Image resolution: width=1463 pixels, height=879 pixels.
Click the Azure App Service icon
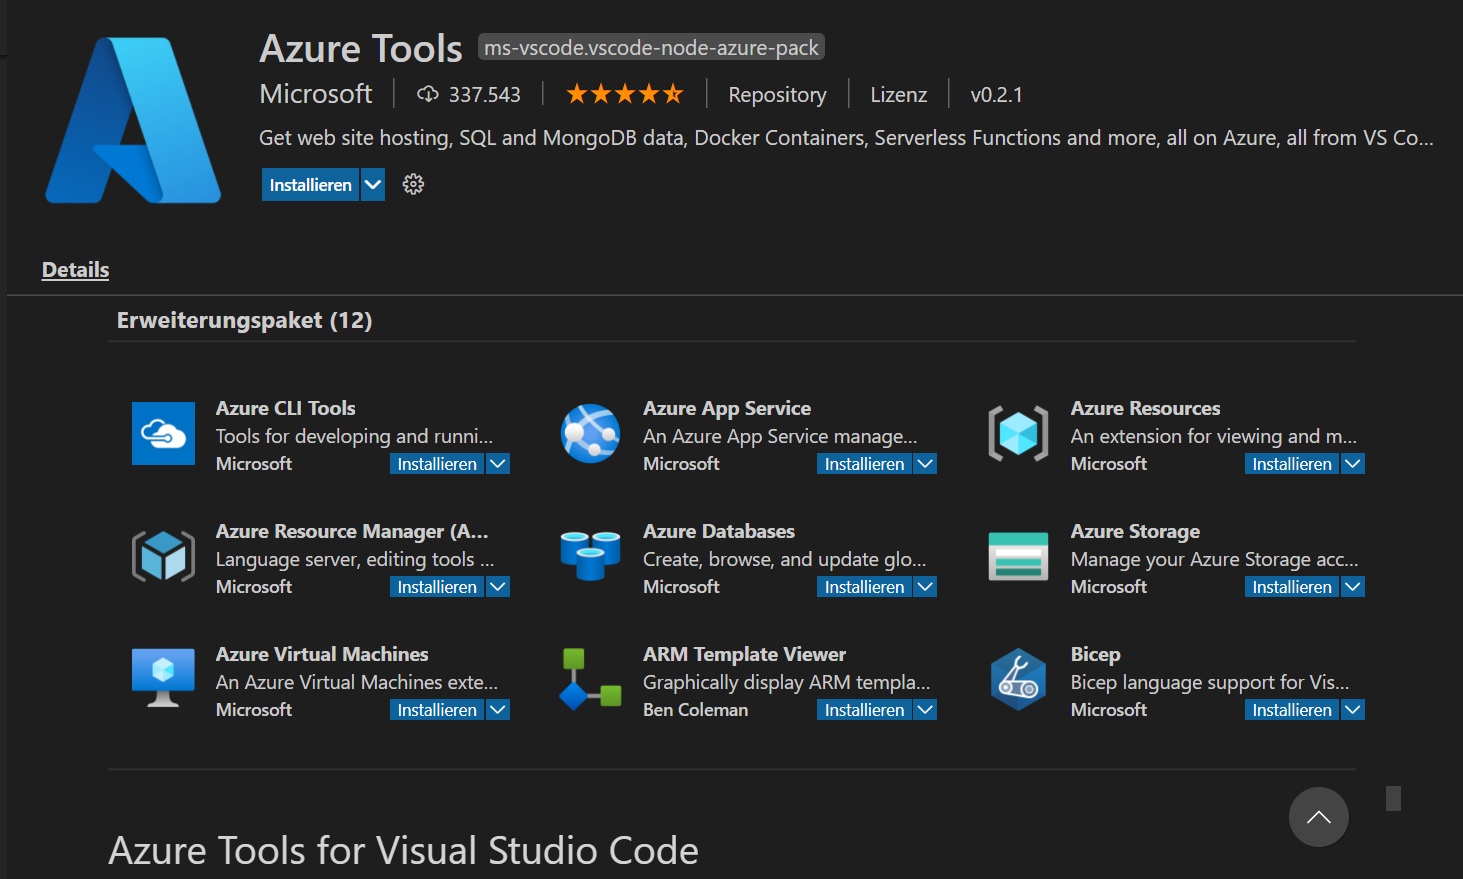(x=590, y=433)
